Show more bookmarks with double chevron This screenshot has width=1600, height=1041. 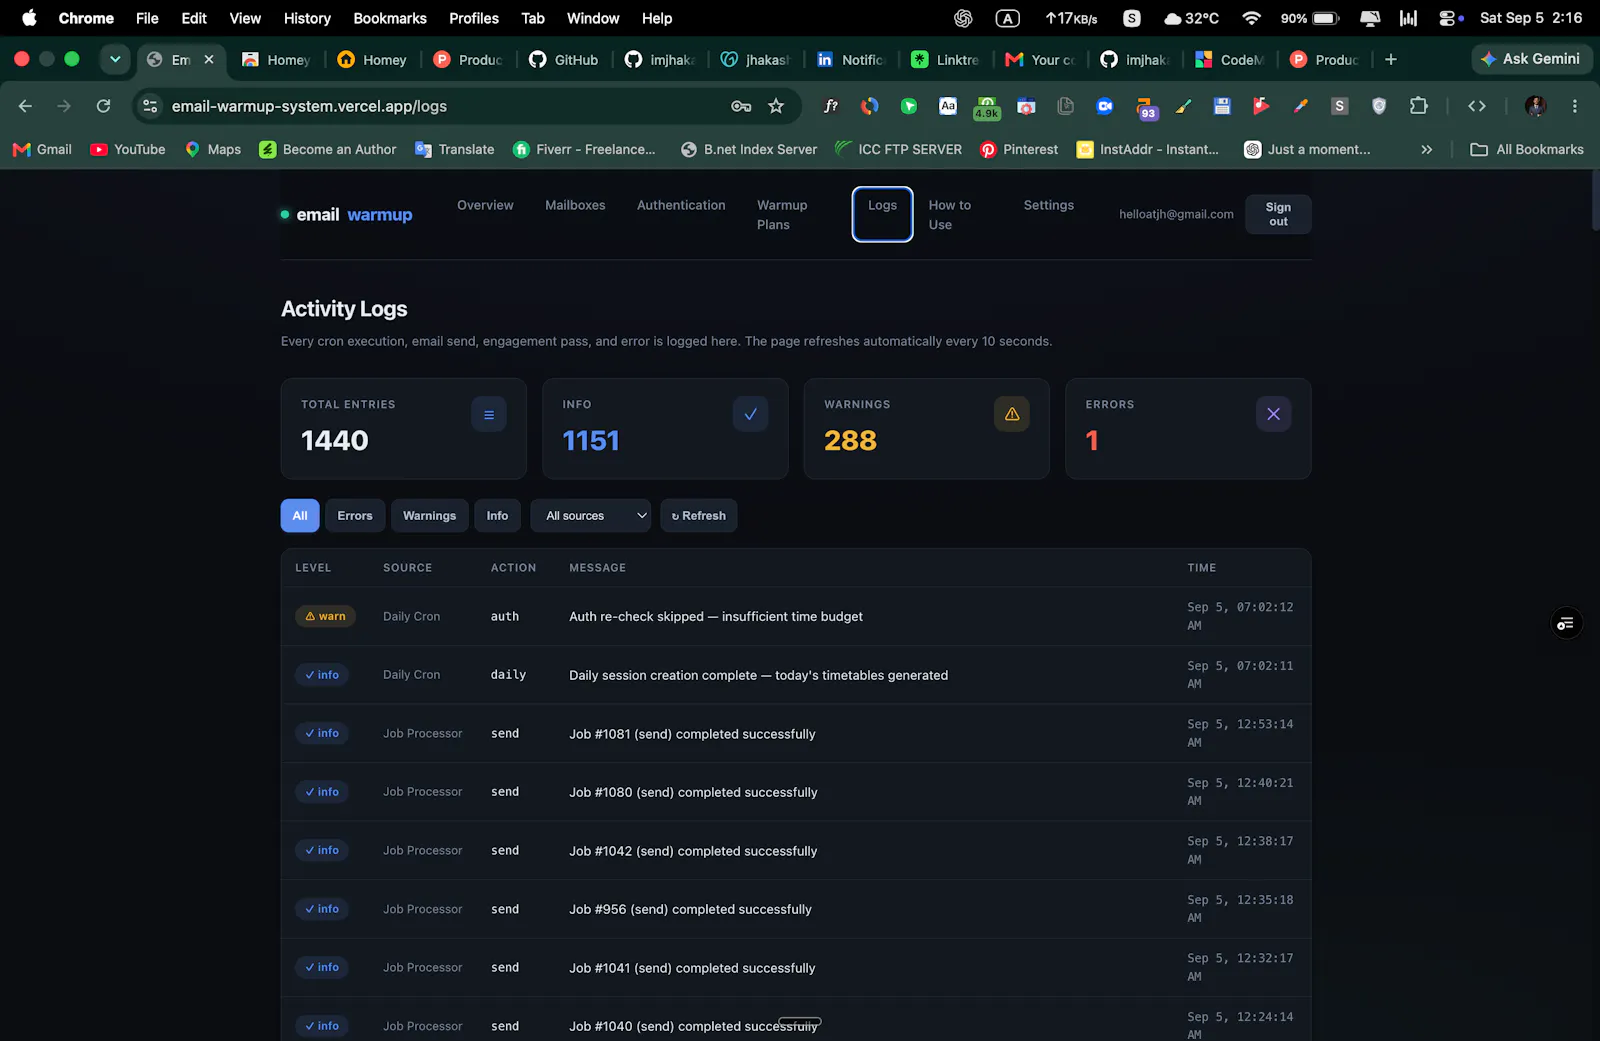(x=1427, y=150)
